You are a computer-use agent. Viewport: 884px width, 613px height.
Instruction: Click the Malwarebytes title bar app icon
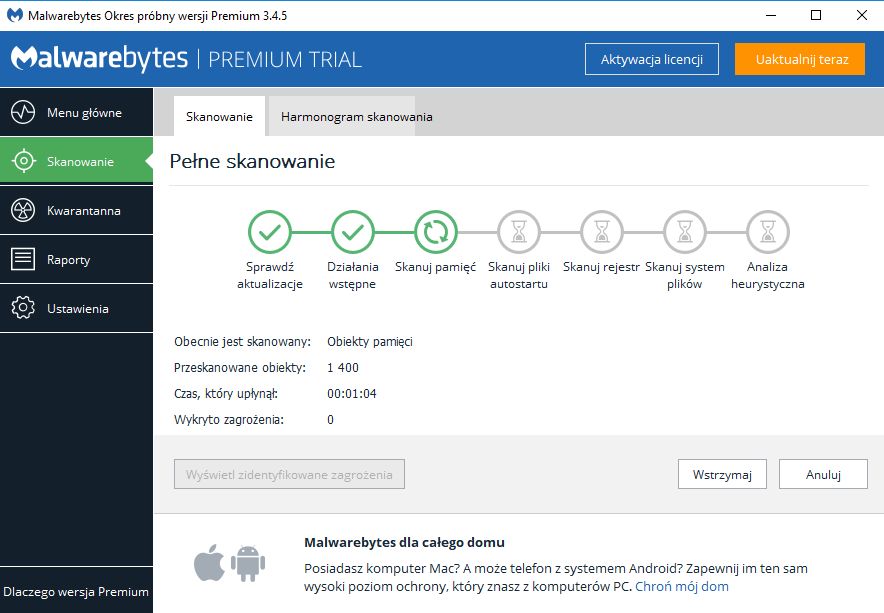tap(15, 15)
